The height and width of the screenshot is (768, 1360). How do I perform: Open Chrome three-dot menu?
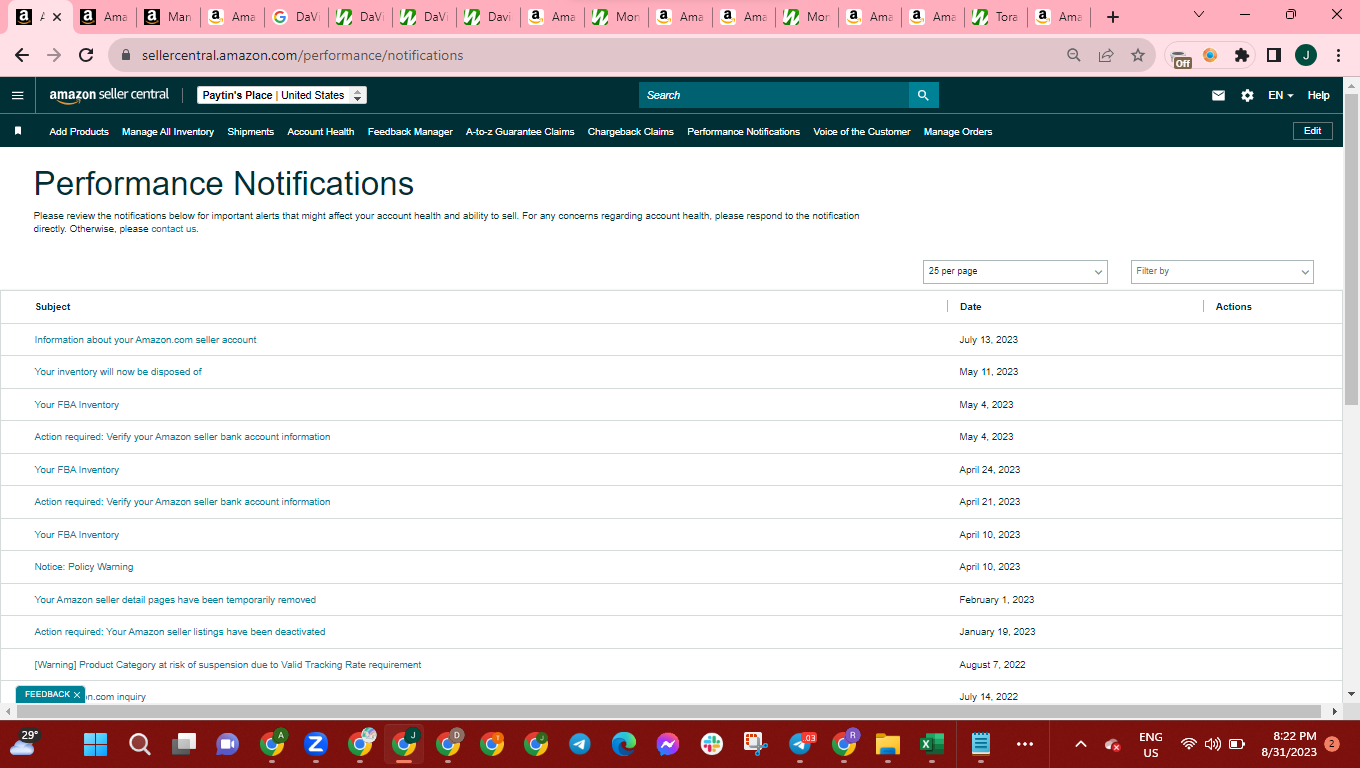coord(1338,55)
